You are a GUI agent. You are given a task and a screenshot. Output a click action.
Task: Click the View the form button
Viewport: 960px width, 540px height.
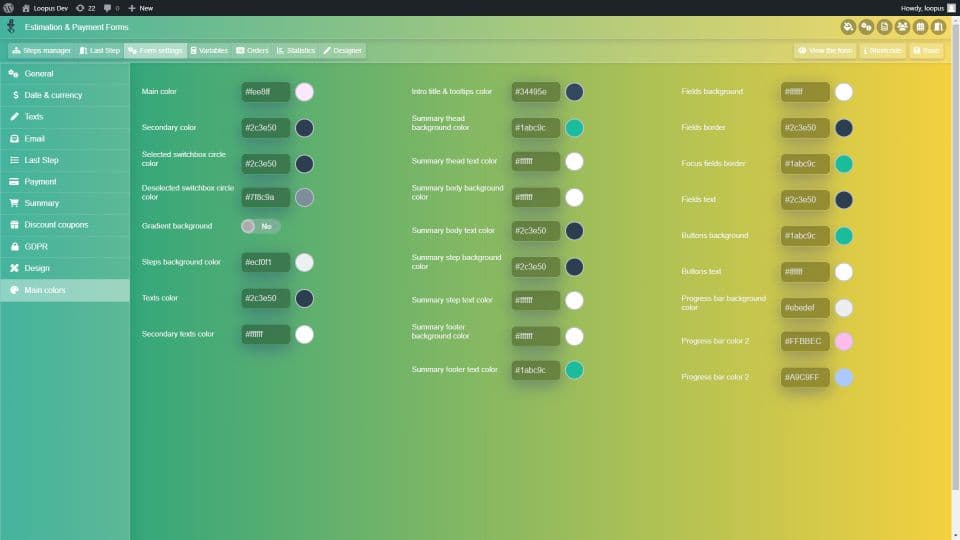point(825,50)
